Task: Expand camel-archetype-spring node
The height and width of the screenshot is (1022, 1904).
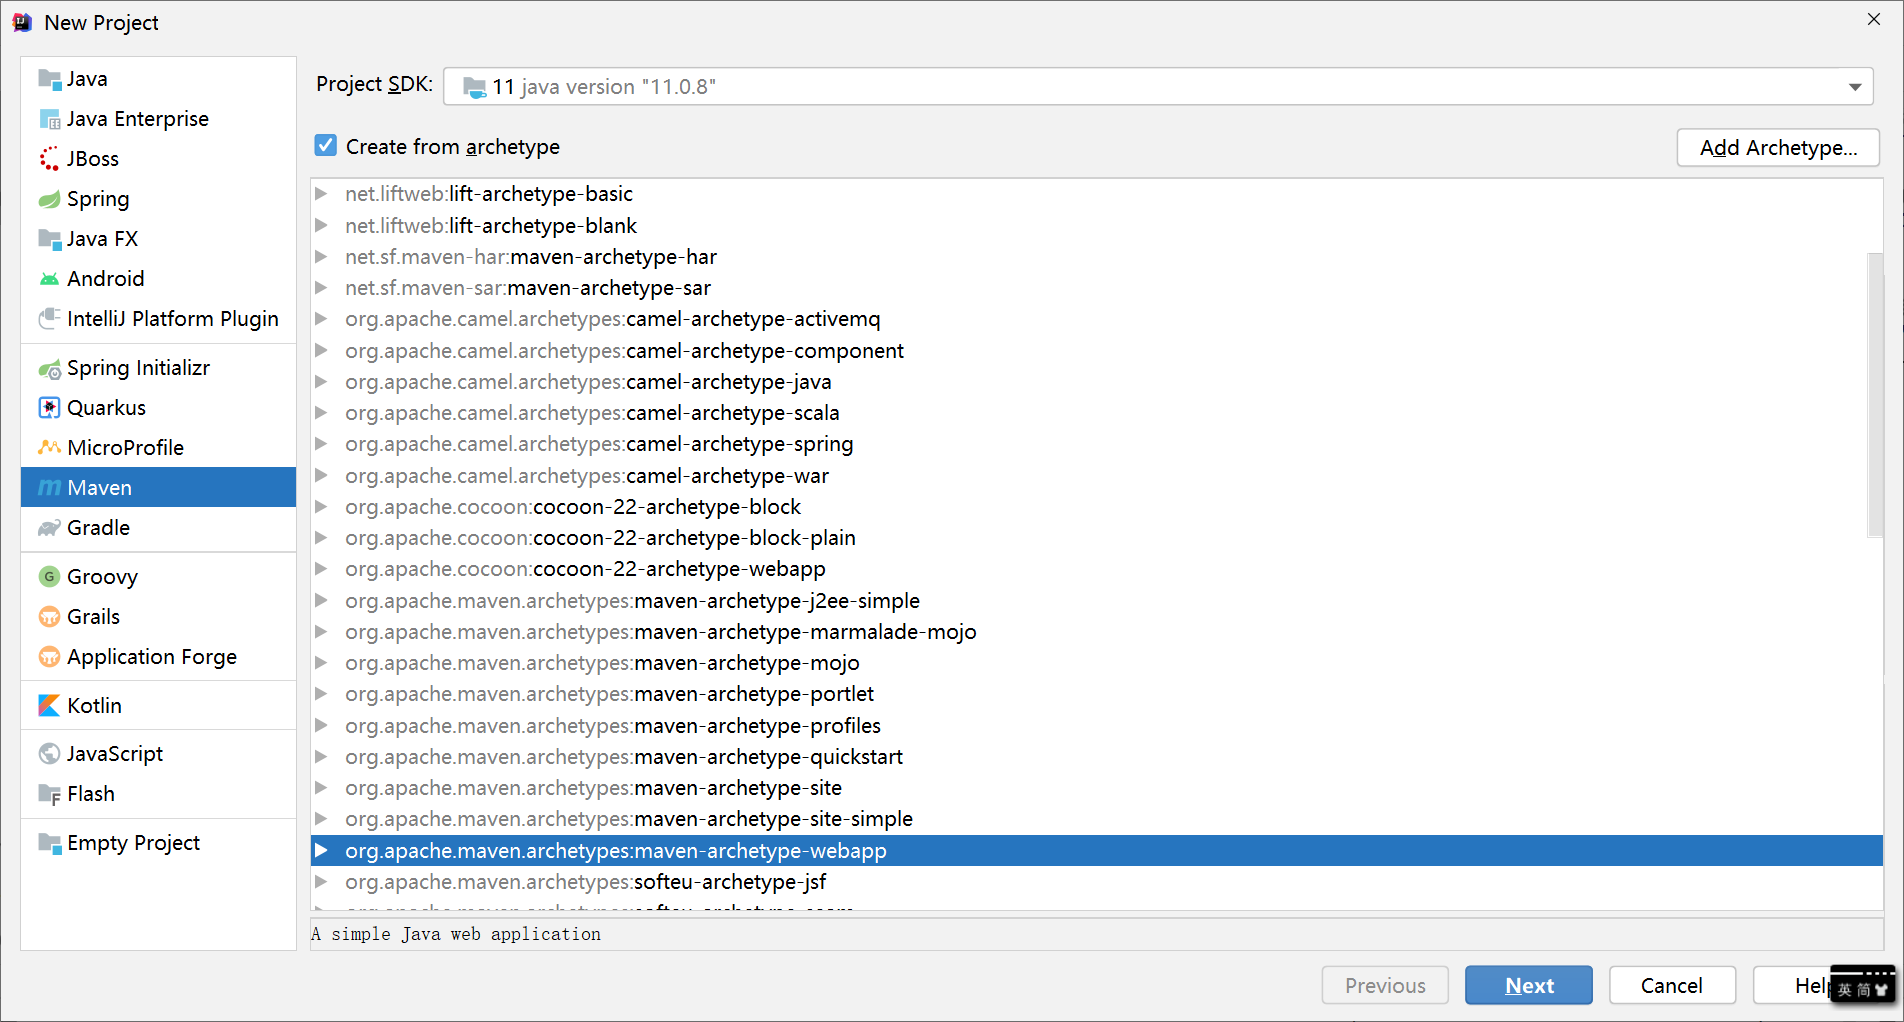Action: coord(321,443)
